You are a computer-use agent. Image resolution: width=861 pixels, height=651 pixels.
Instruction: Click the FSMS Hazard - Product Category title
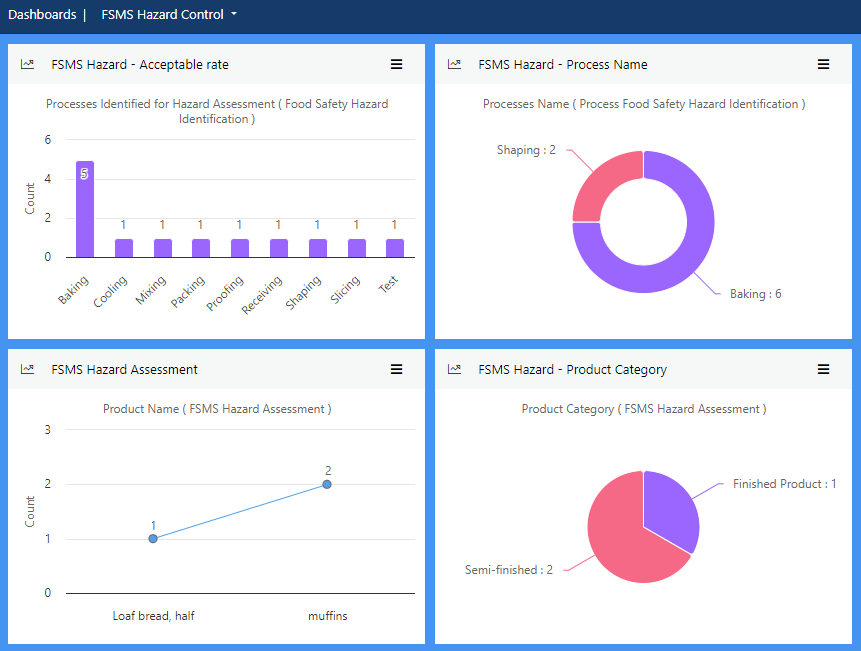tap(572, 369)
